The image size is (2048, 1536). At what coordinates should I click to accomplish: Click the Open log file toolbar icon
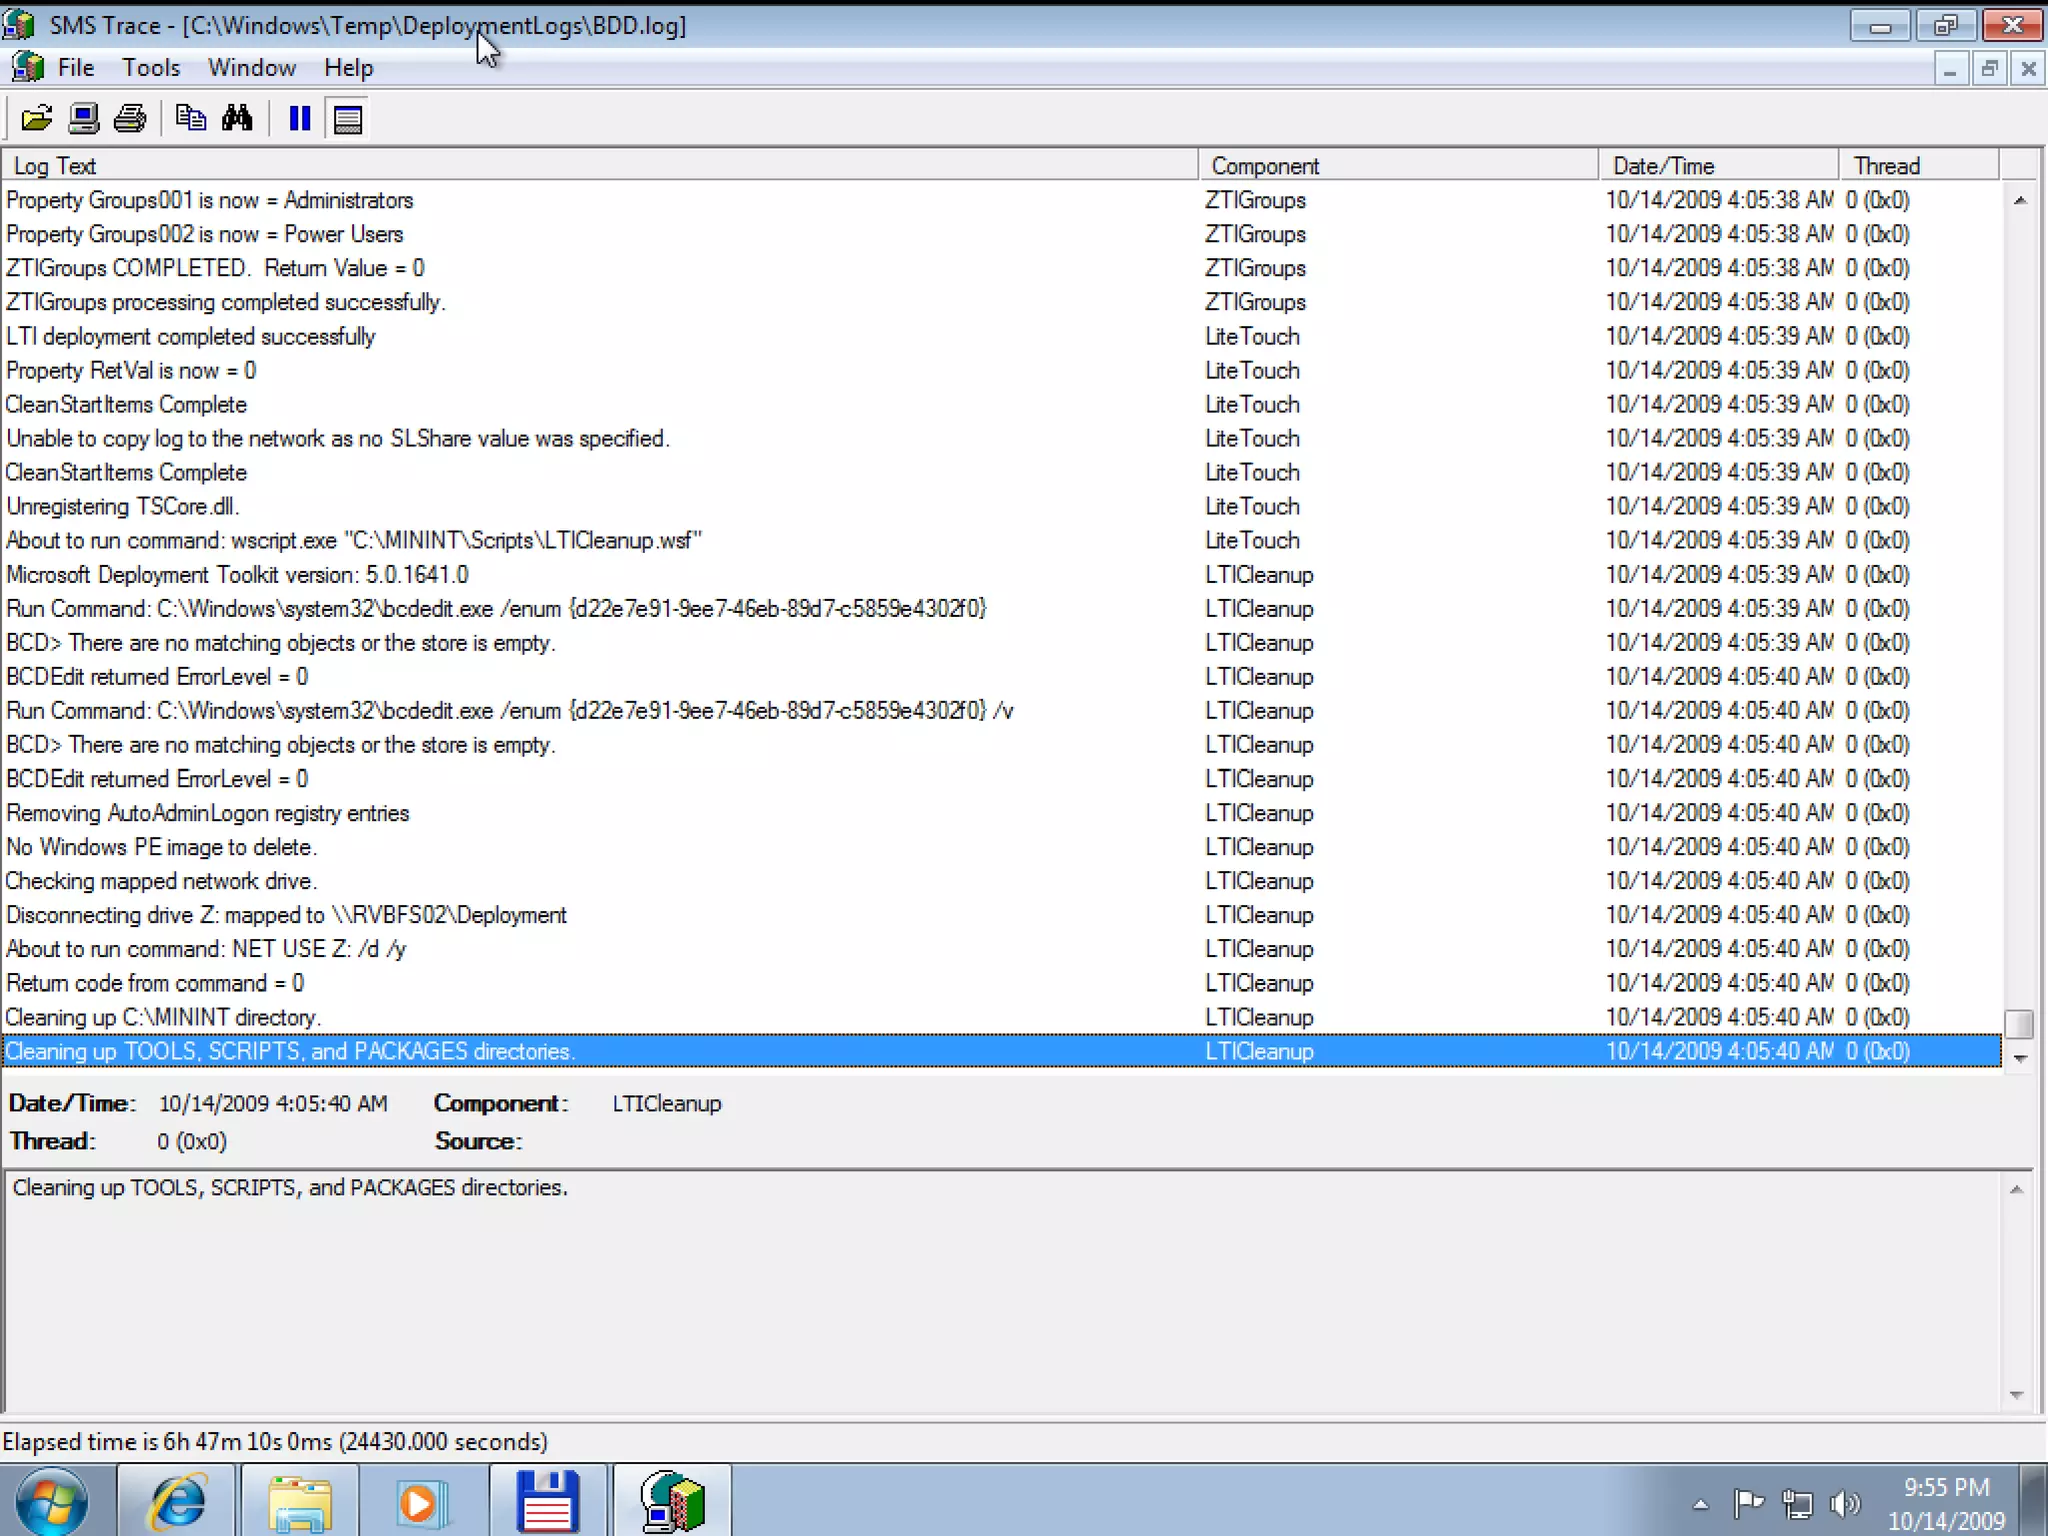coord(37,119)
